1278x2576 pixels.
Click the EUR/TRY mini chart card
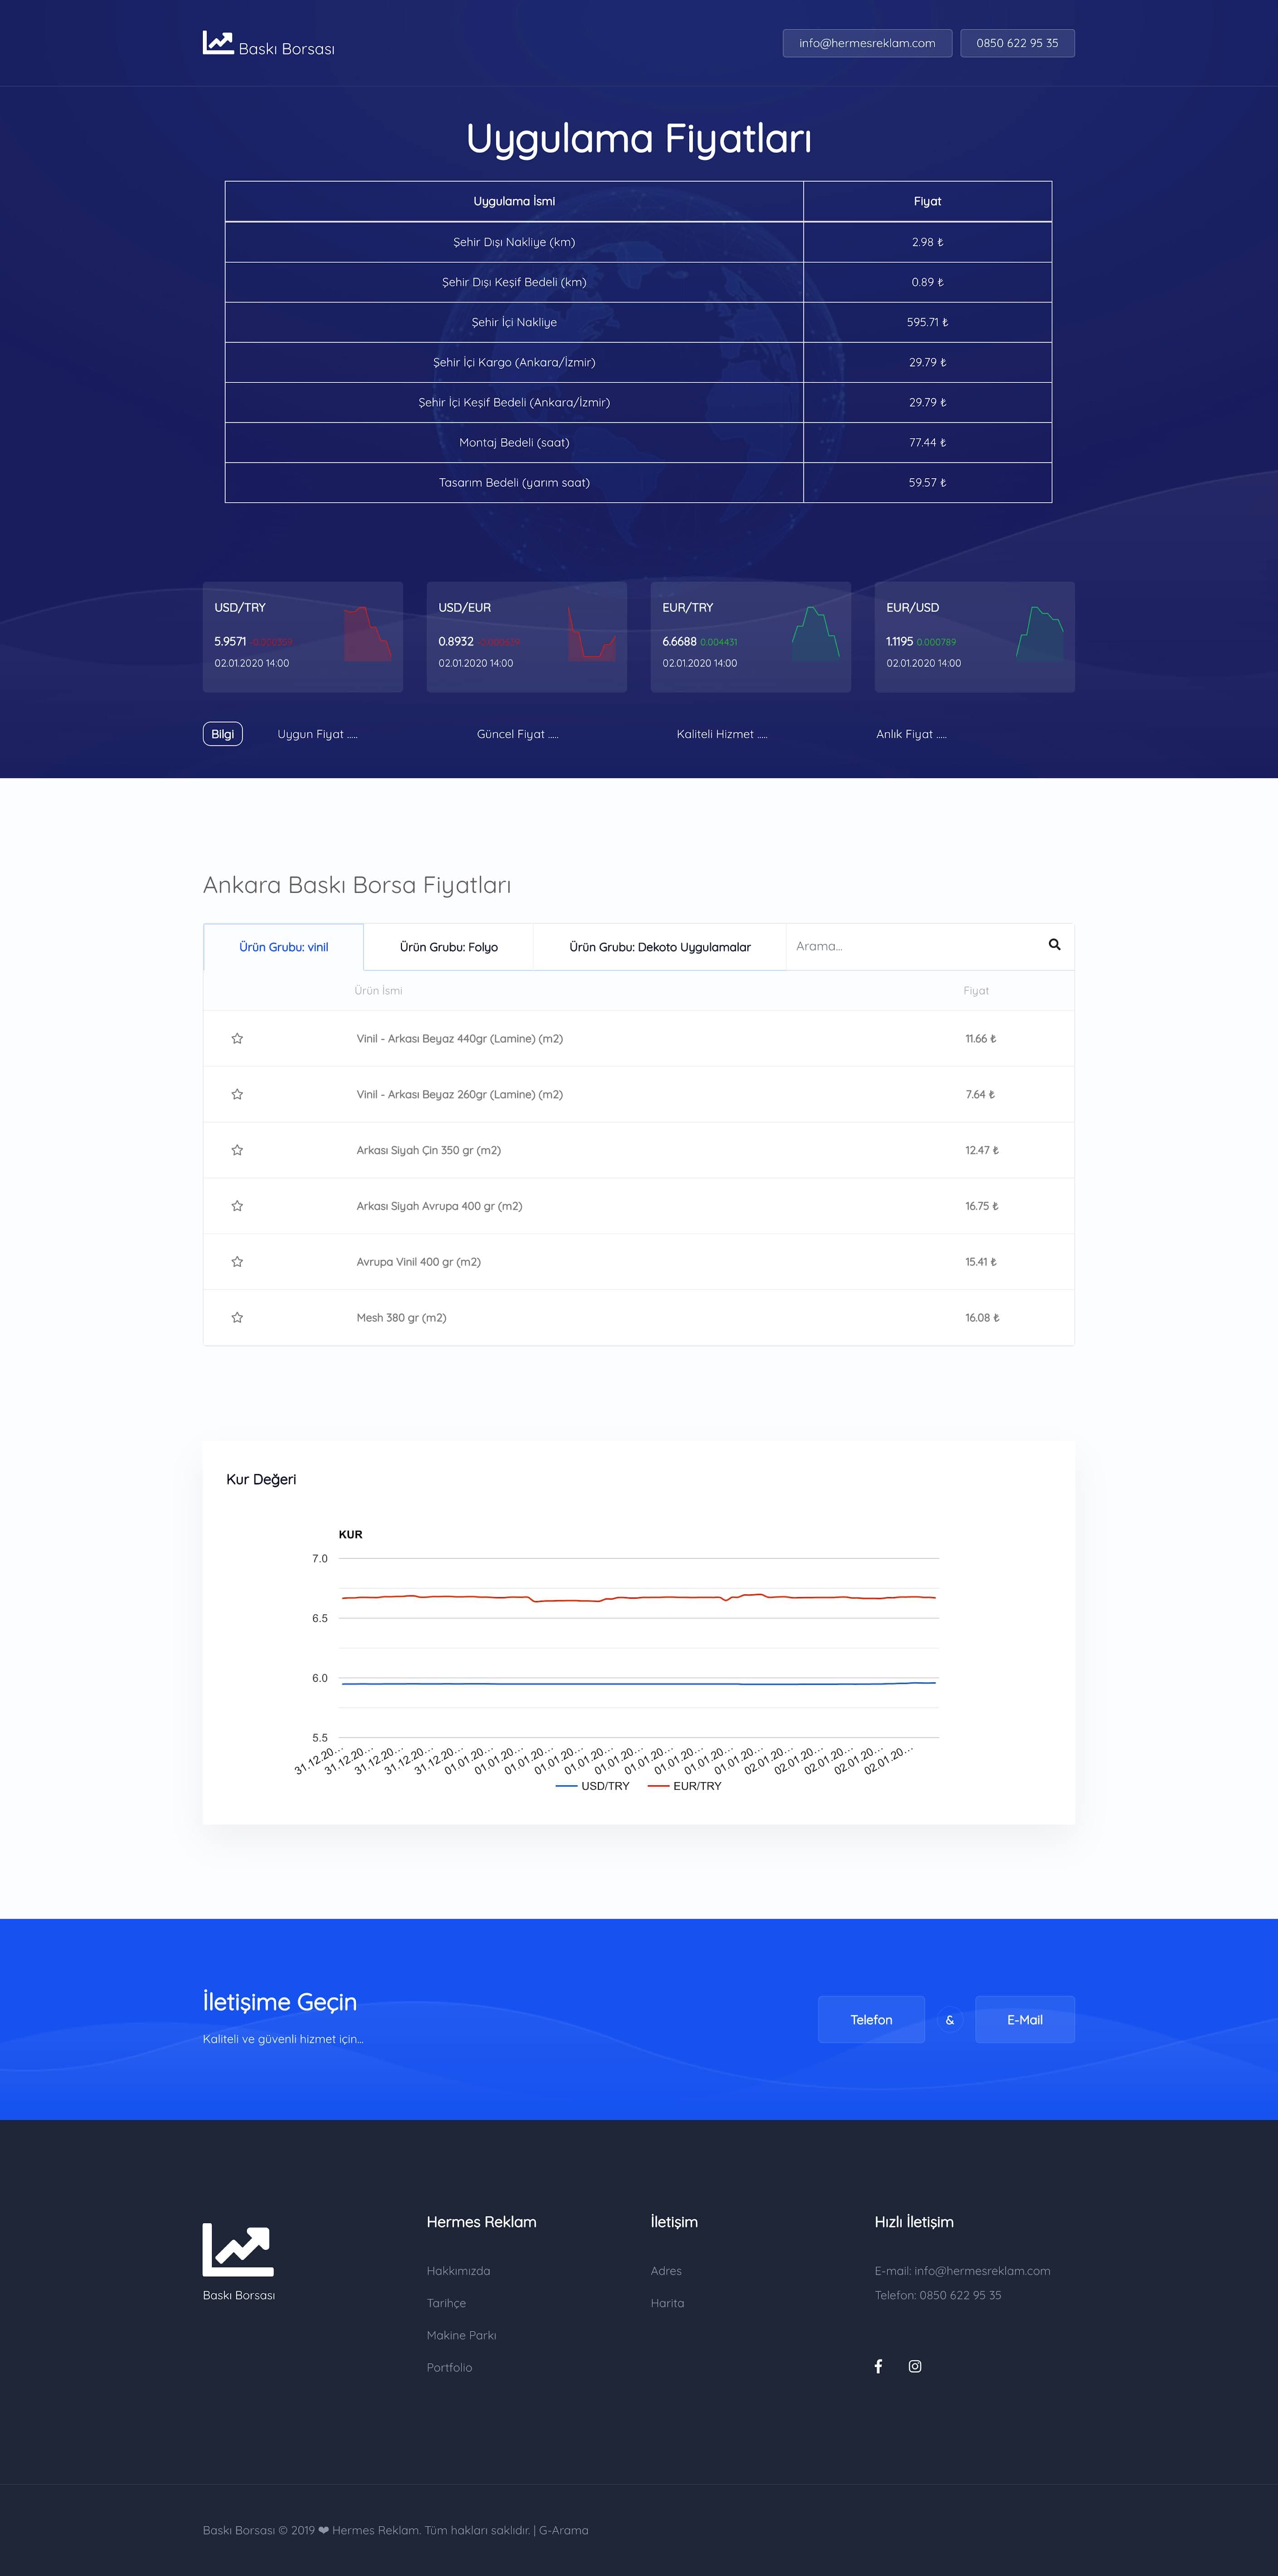click(751, 637)
